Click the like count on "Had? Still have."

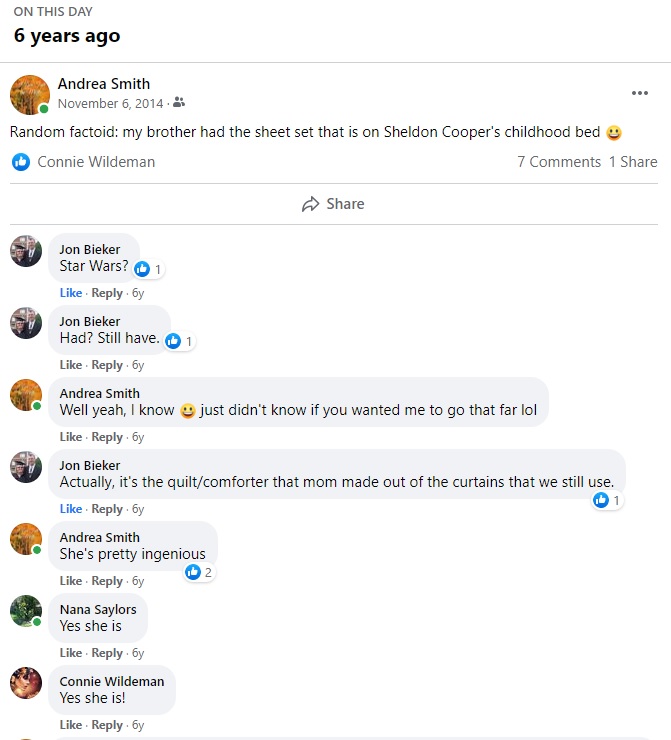point(180,341)
